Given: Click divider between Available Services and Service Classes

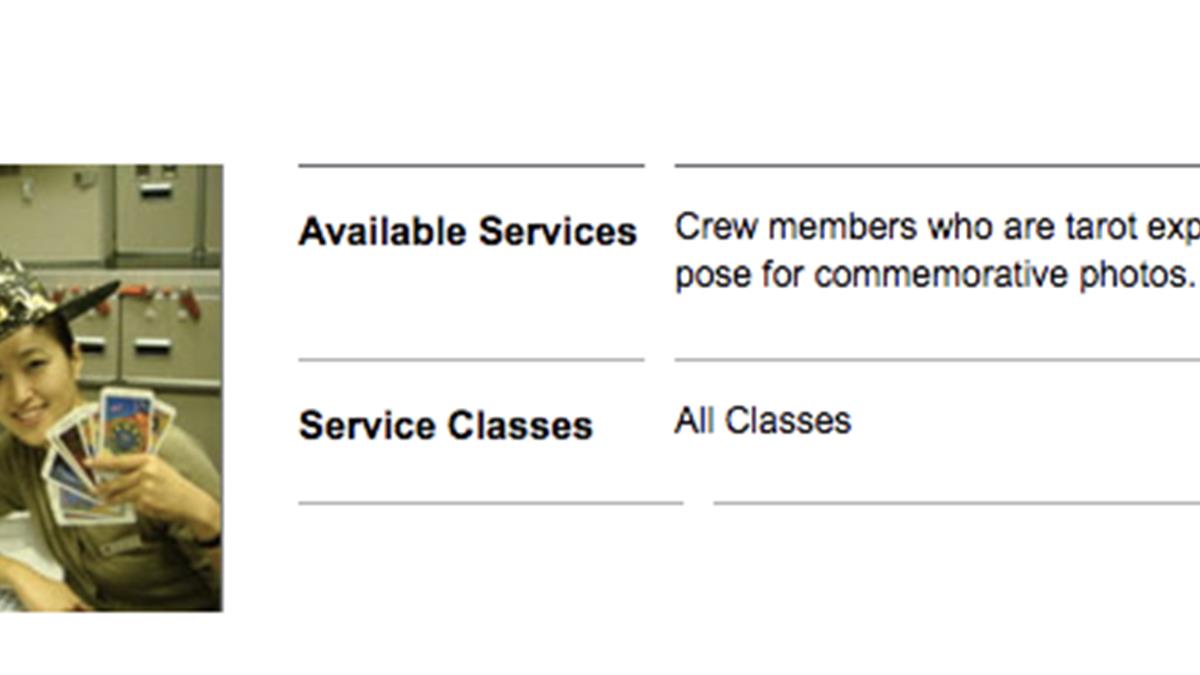Looking at the screenshot, I should (470, 359).
